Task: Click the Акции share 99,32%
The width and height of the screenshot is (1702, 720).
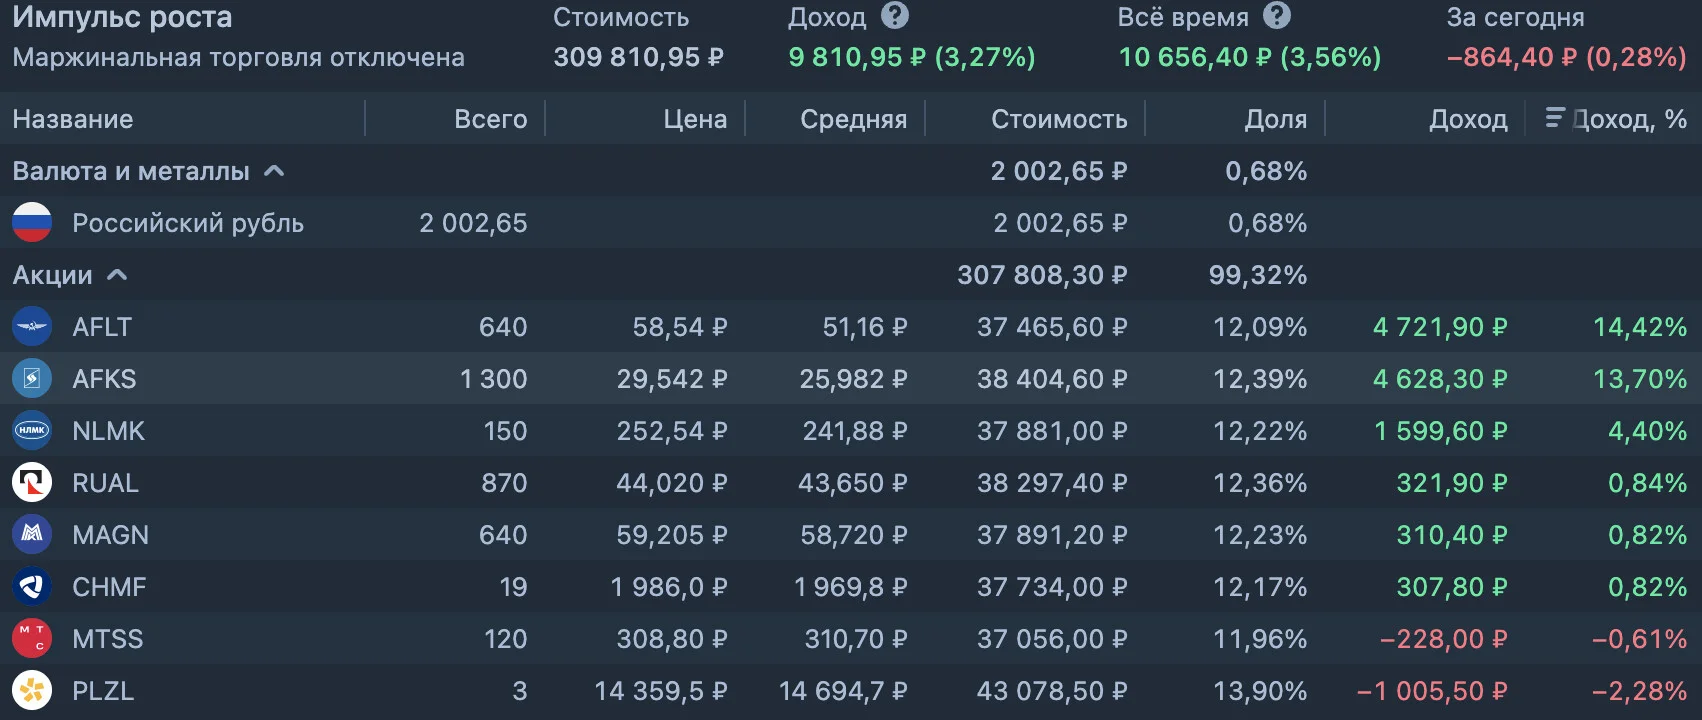Action: click(x=1258, y=275)
